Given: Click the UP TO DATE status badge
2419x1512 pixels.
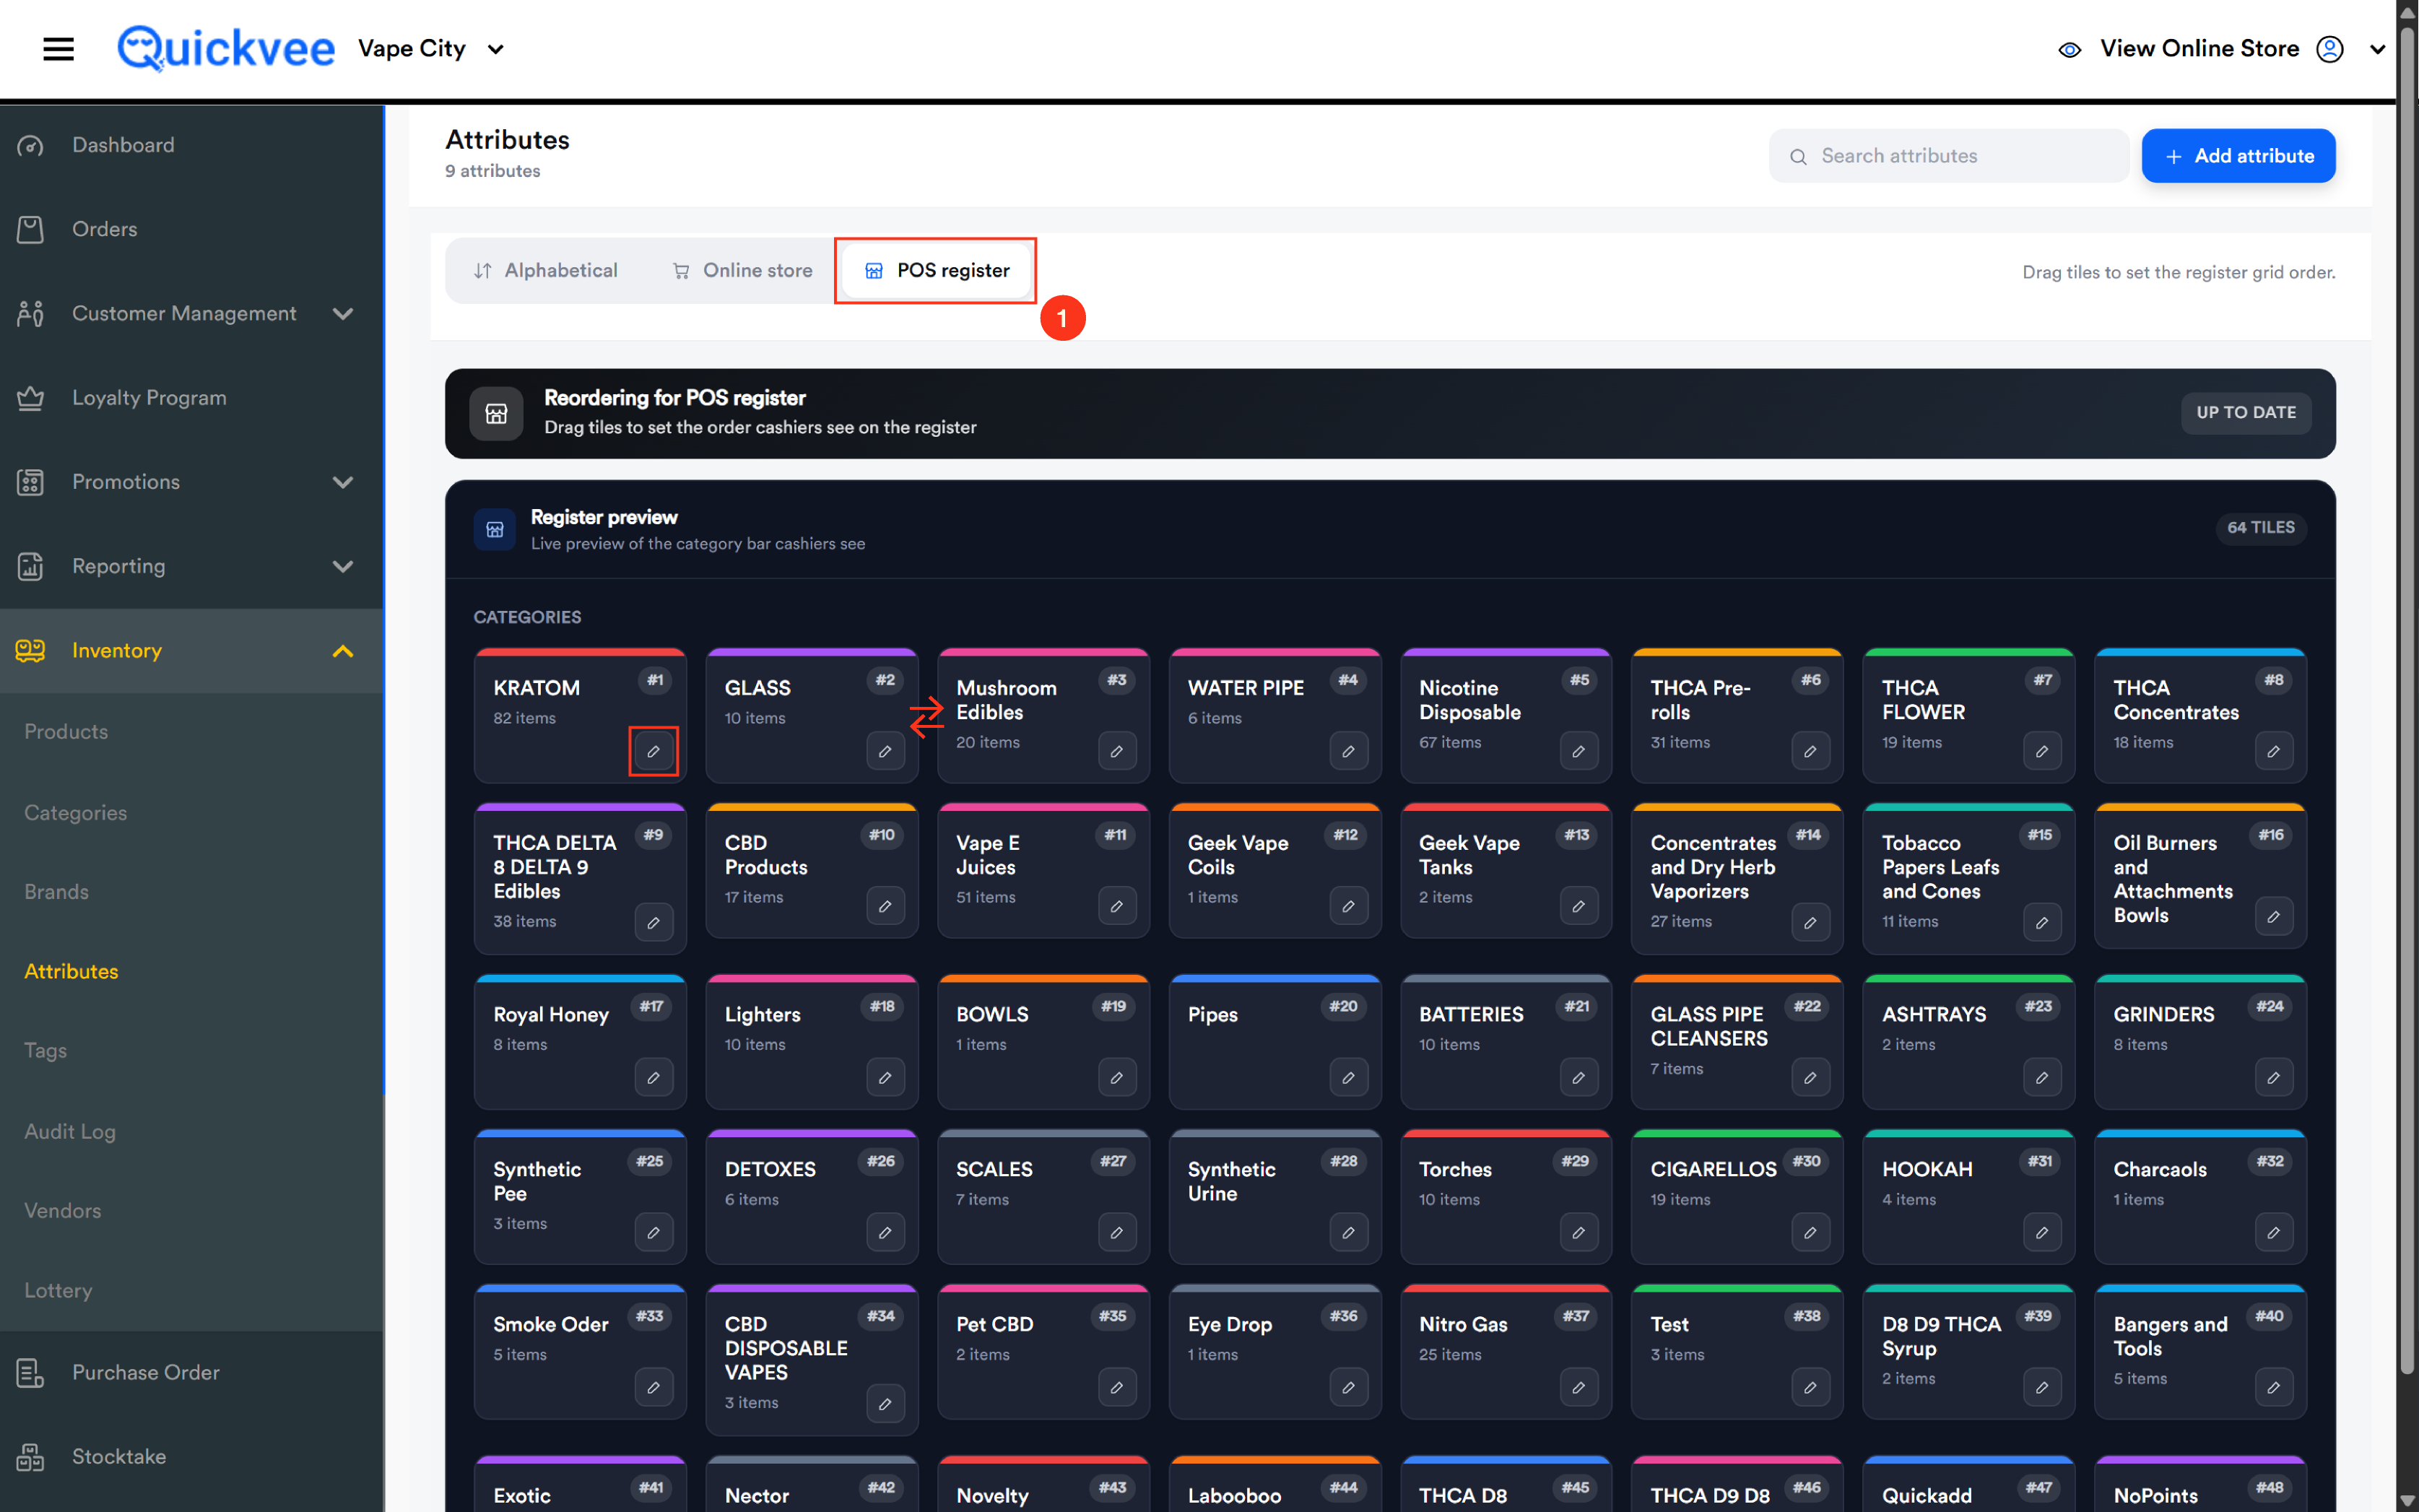Looking at the screenshot, I should pos(2245,412).
